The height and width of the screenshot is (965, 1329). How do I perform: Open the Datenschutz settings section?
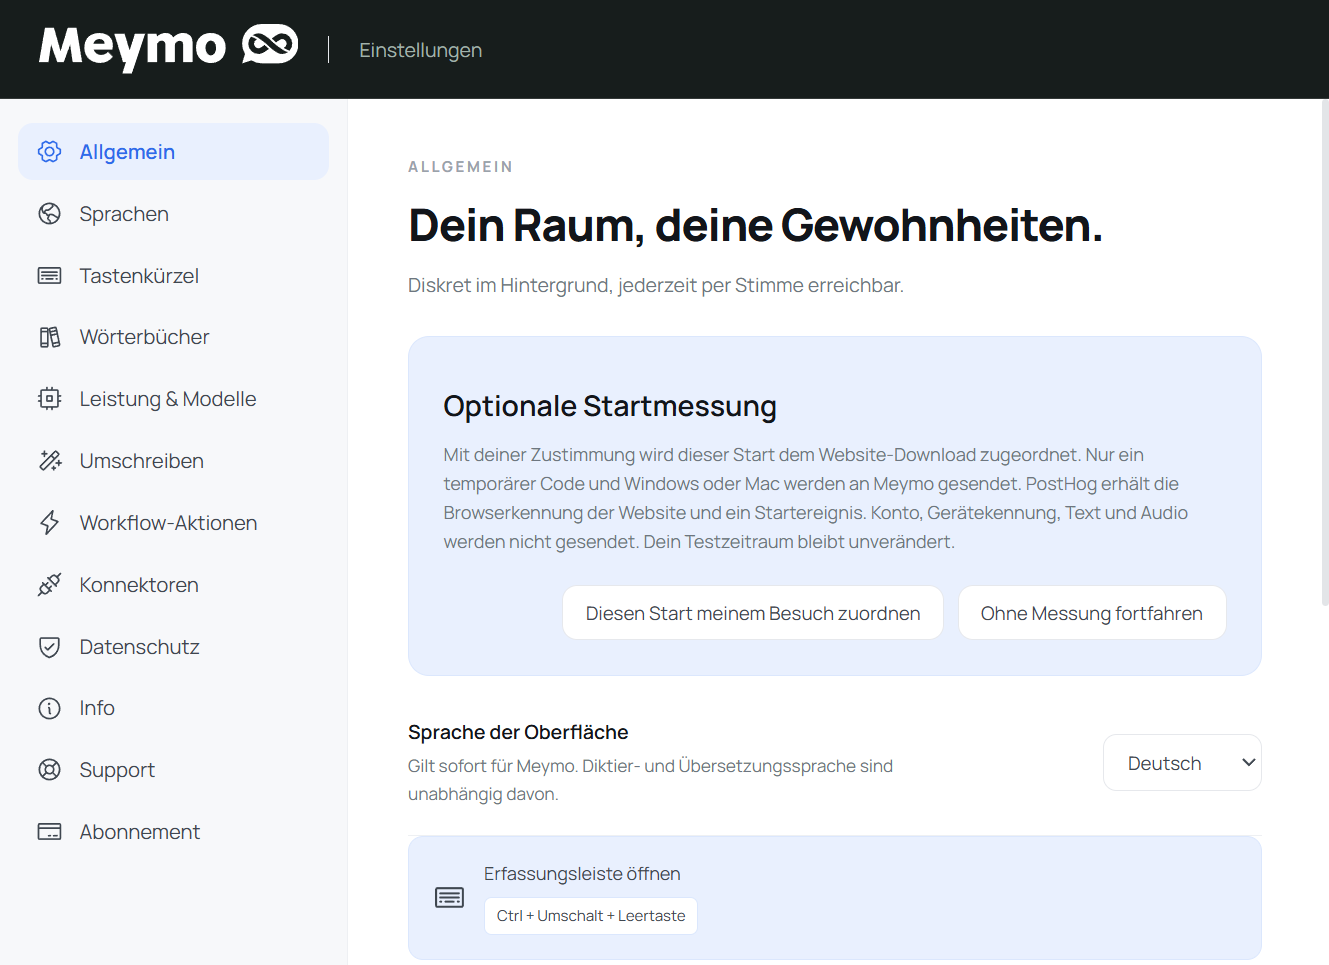[173, 647]
